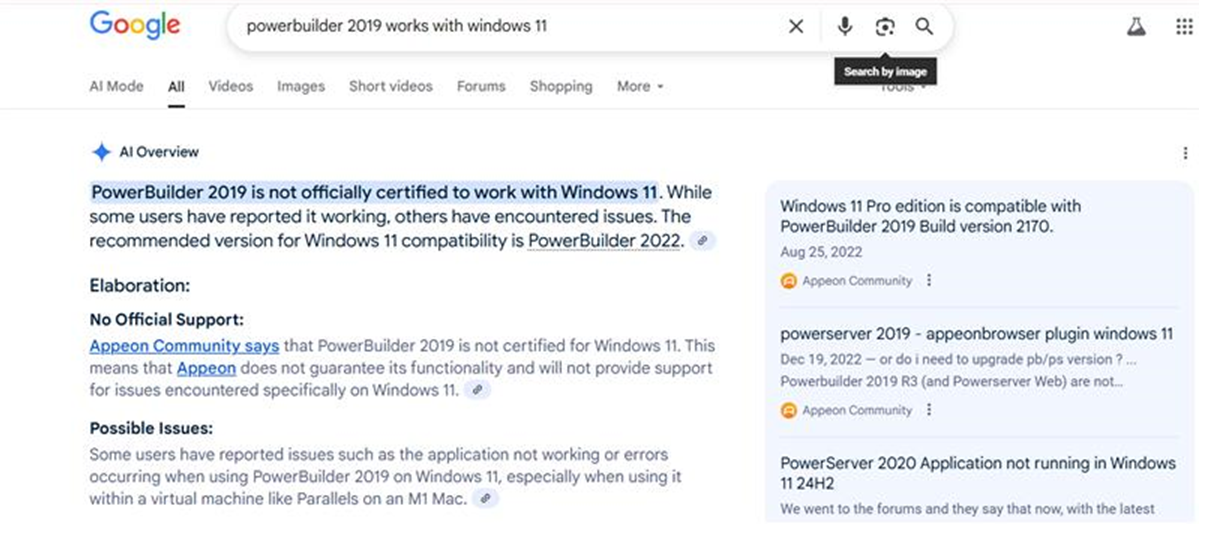Open source options for first Appeon Community result
This screenshot has width=1208, height=535.
[x=929, y=281]
